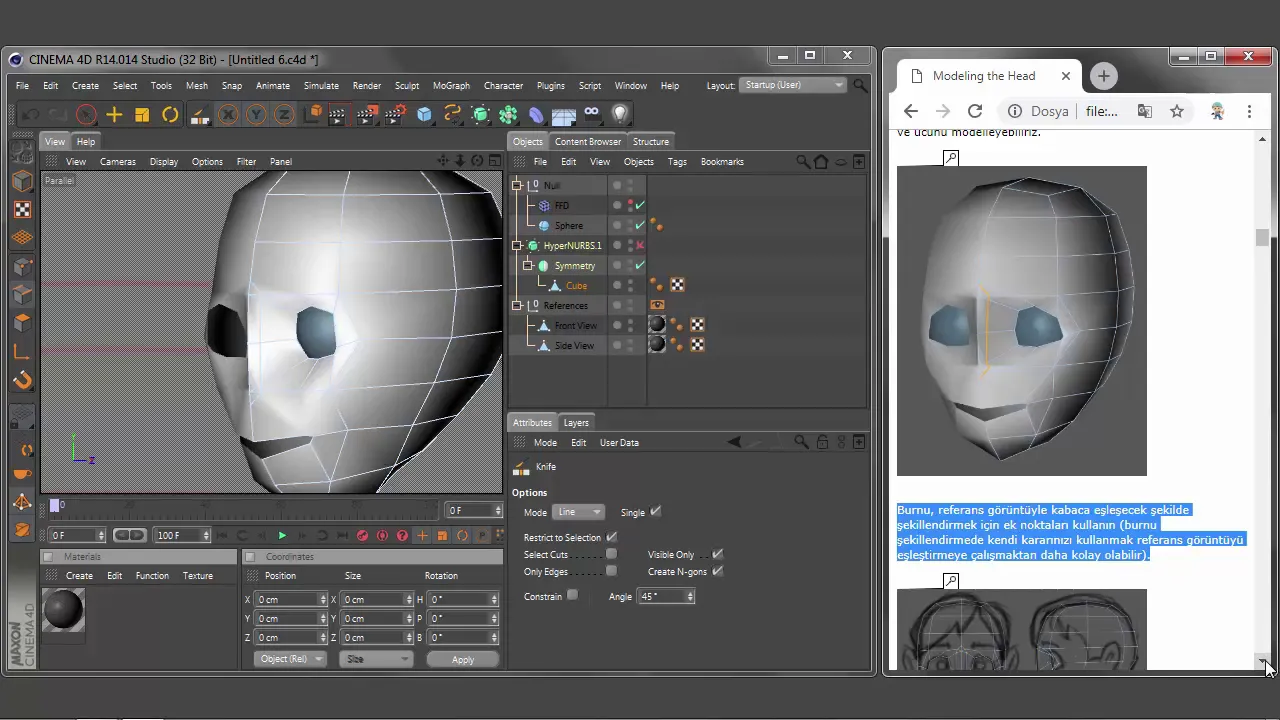Toggle viewport maximize icon
This screenshot has height=720, width=1280.
tap(496, 161)
